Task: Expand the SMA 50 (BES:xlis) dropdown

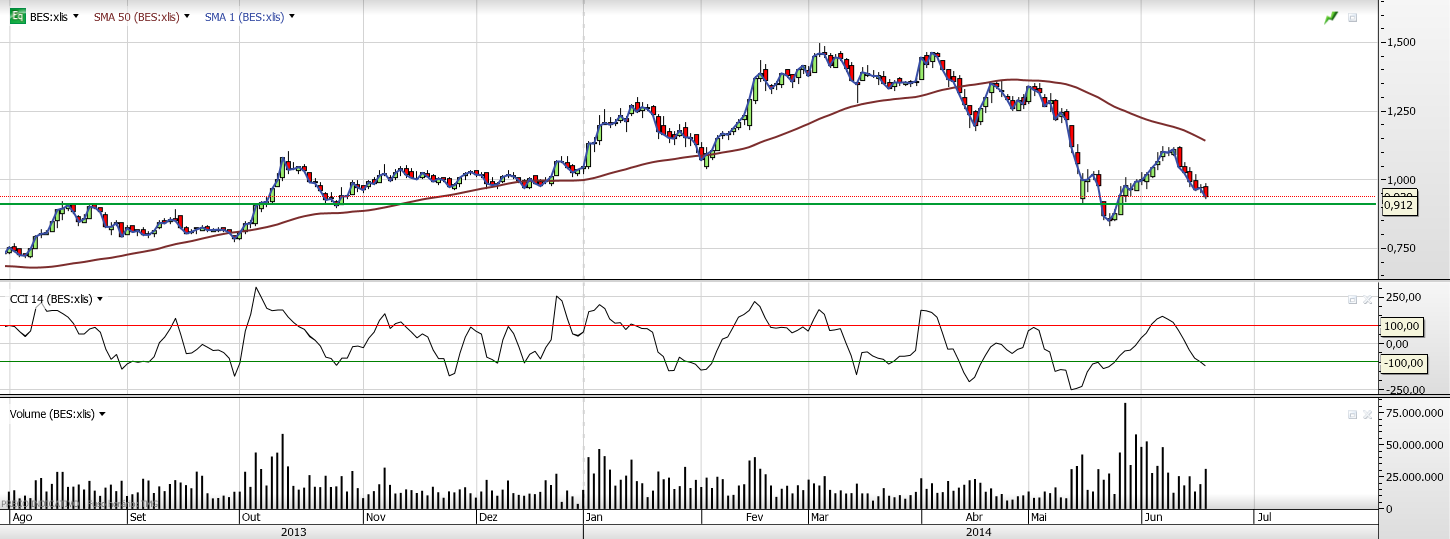Action: 188,17
